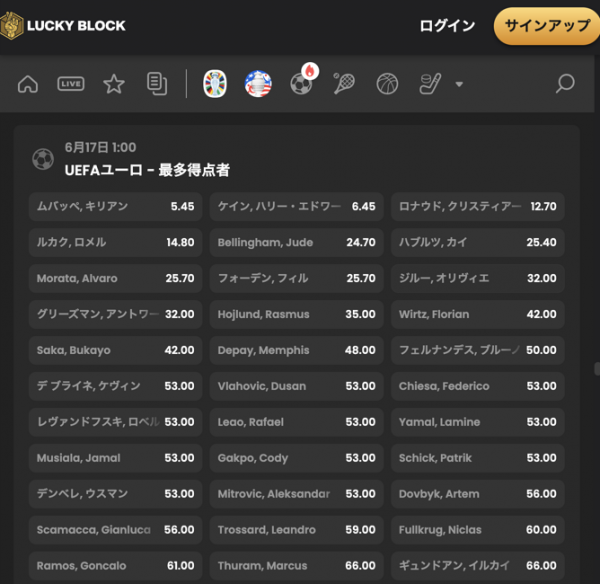Select グリーズマン, アントワー at 32.00
Image resolution: width=600 pixels, height=584 pixels.
coord(115,314)
